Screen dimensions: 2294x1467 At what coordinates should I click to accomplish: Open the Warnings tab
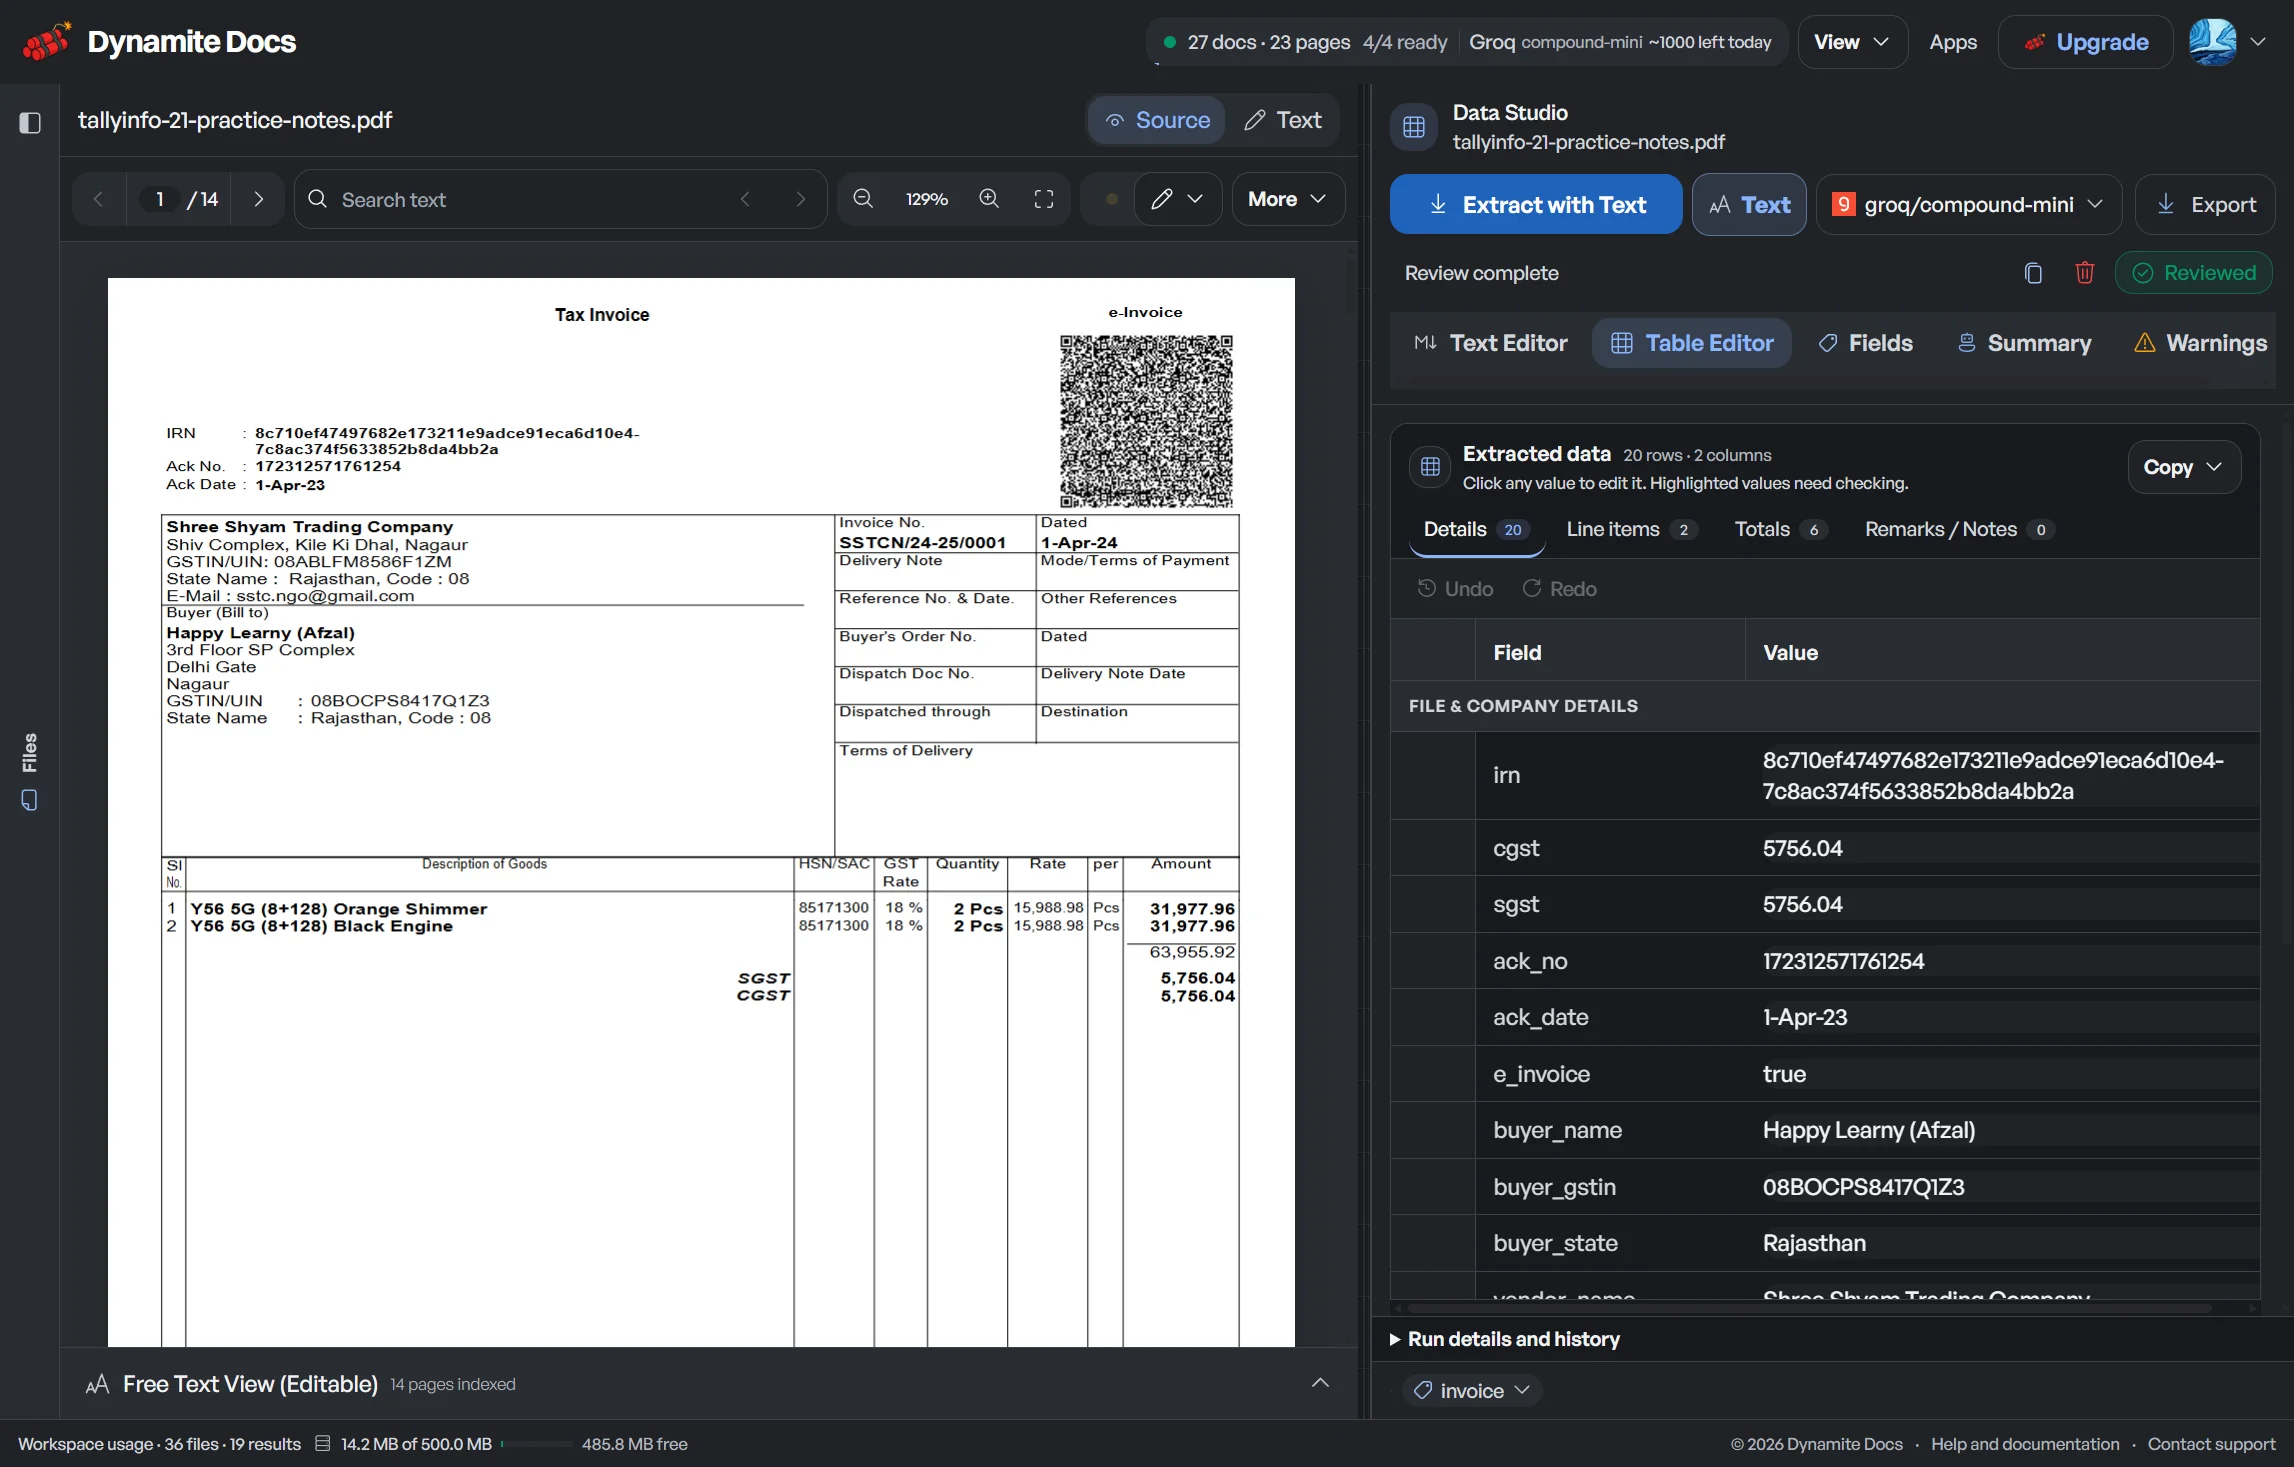pos(2201,343)
